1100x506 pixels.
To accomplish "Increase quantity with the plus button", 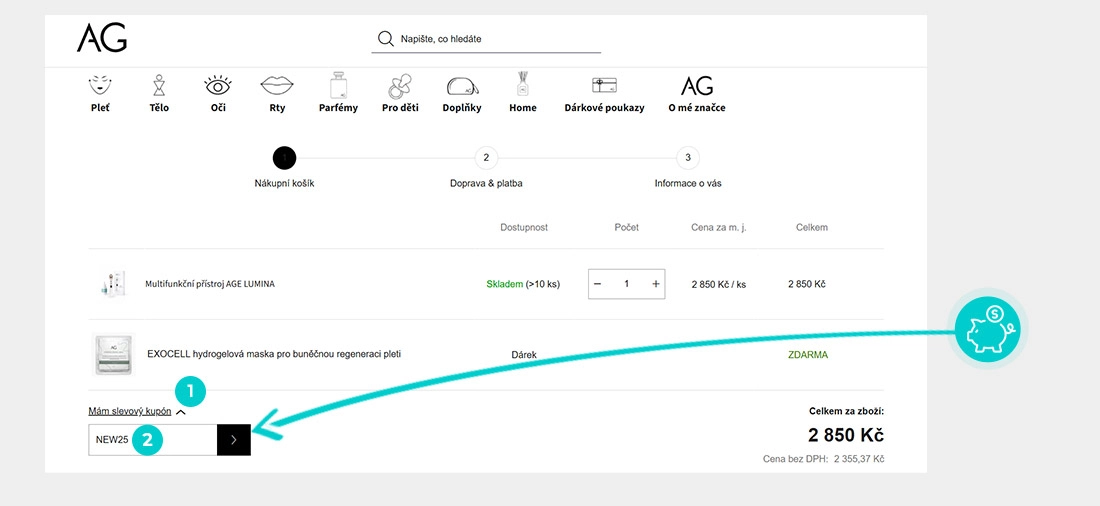I will (x=656, y=284).
